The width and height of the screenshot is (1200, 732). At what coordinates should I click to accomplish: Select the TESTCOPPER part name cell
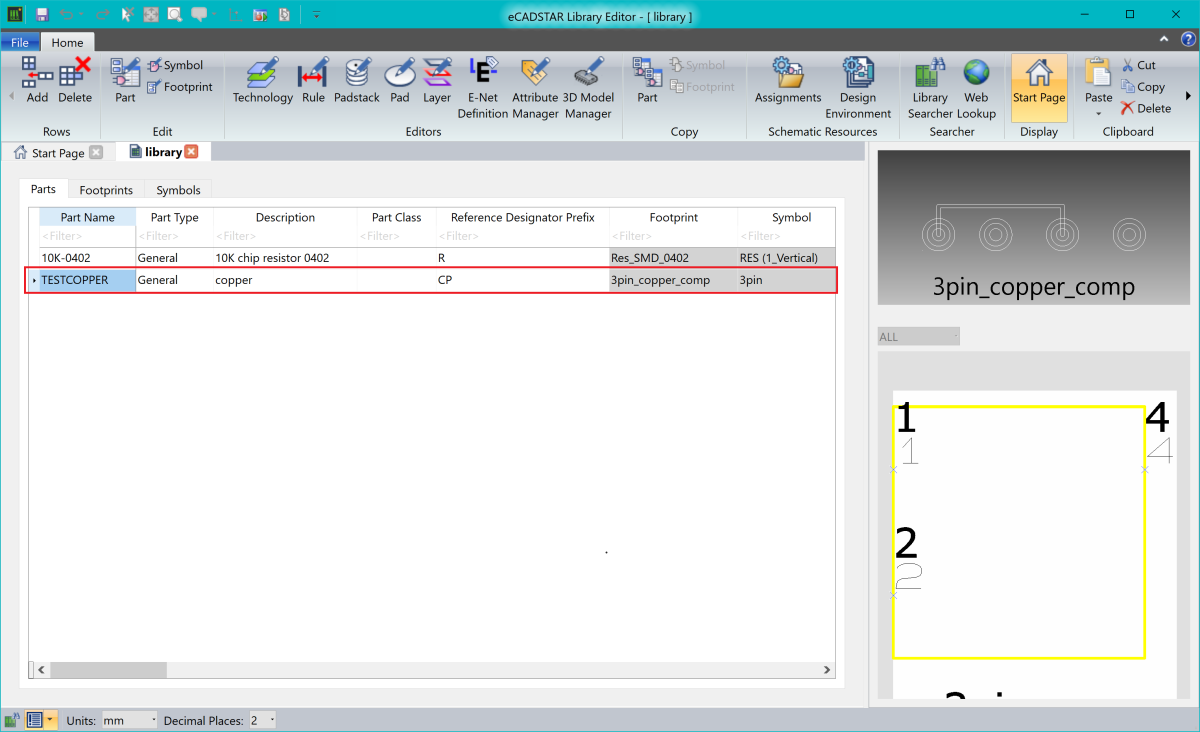87,280
